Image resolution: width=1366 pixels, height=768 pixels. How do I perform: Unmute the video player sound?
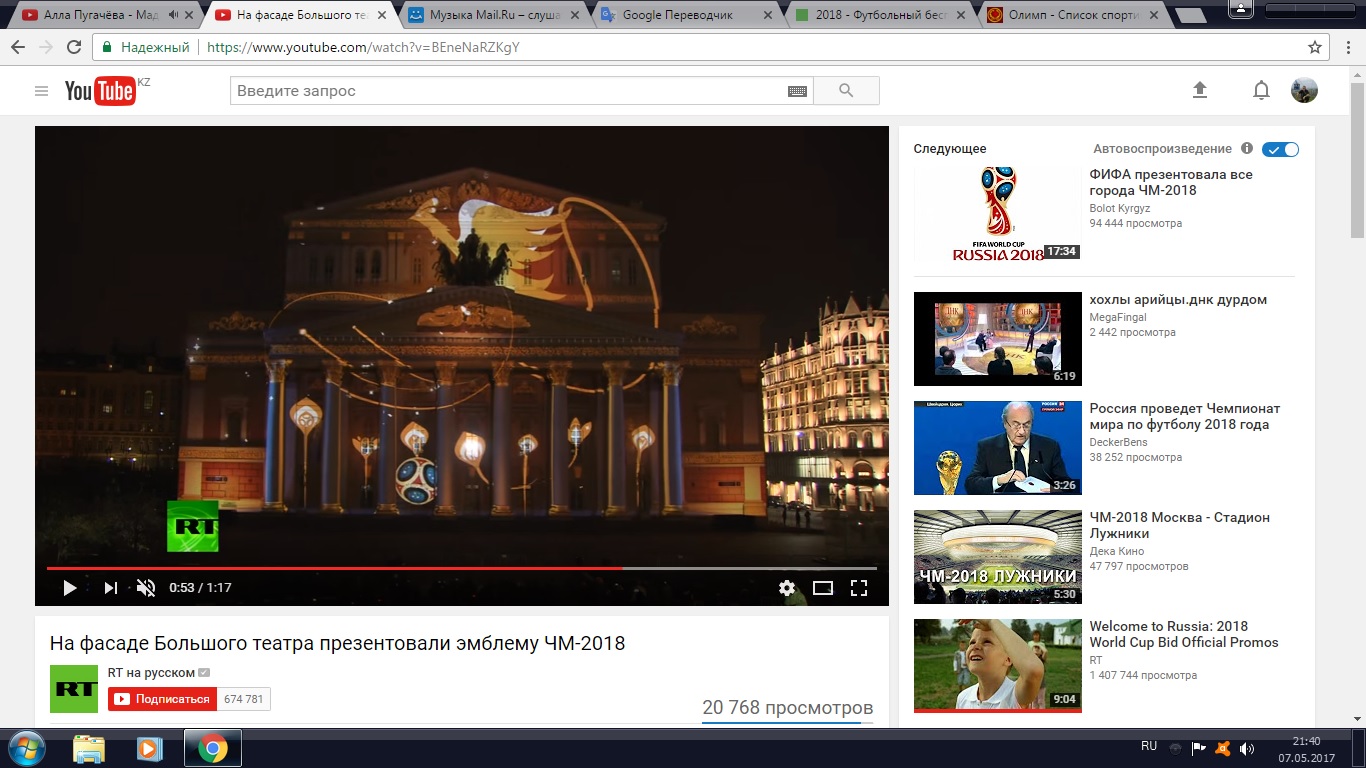point(146,588)
